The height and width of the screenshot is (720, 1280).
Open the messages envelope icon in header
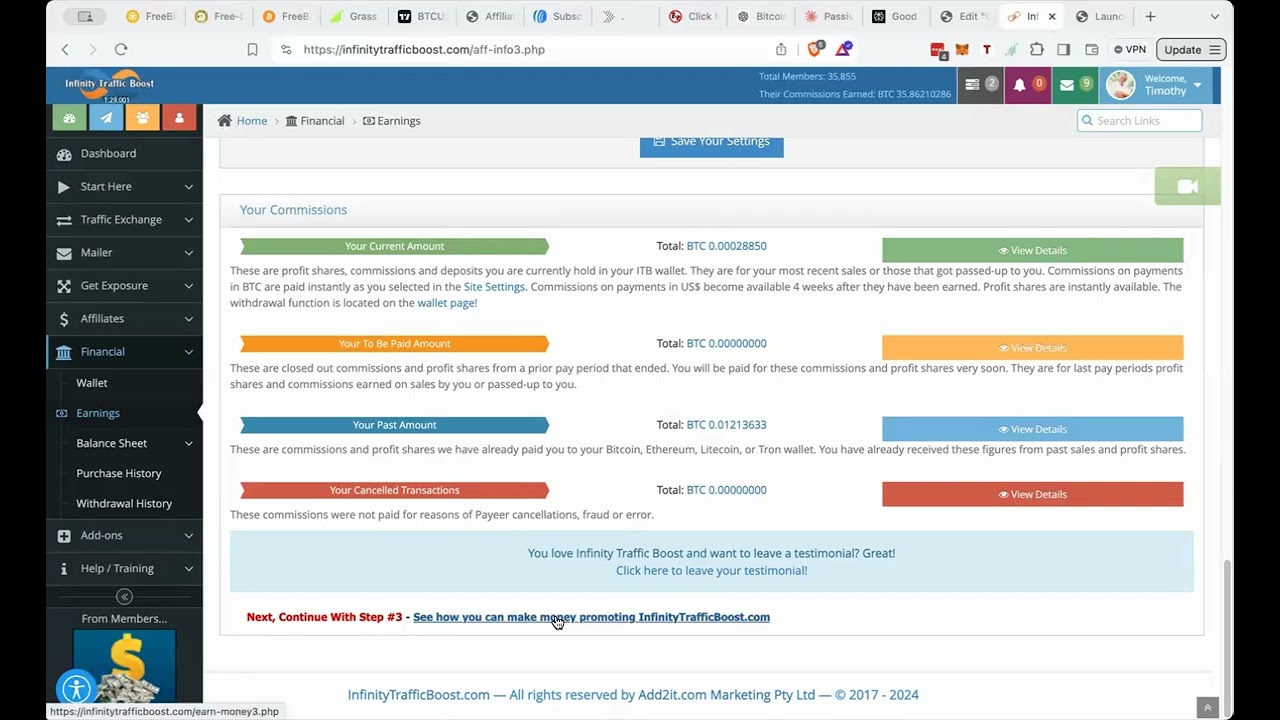point(1075,85)
